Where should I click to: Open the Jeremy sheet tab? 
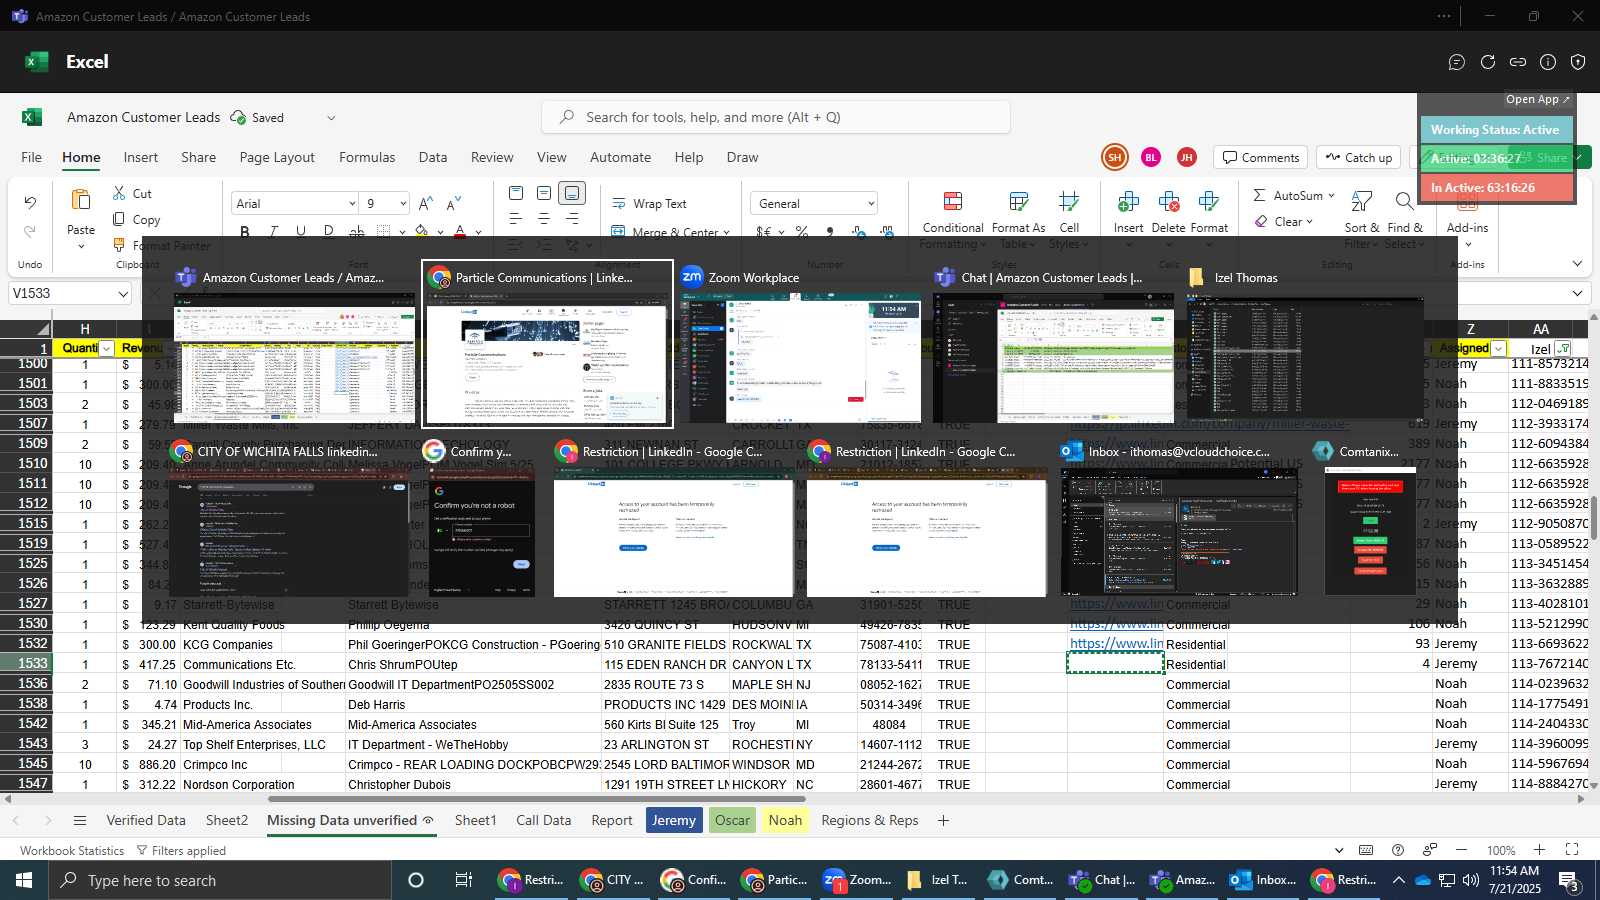pyautogui.click(x=674, y=820)
